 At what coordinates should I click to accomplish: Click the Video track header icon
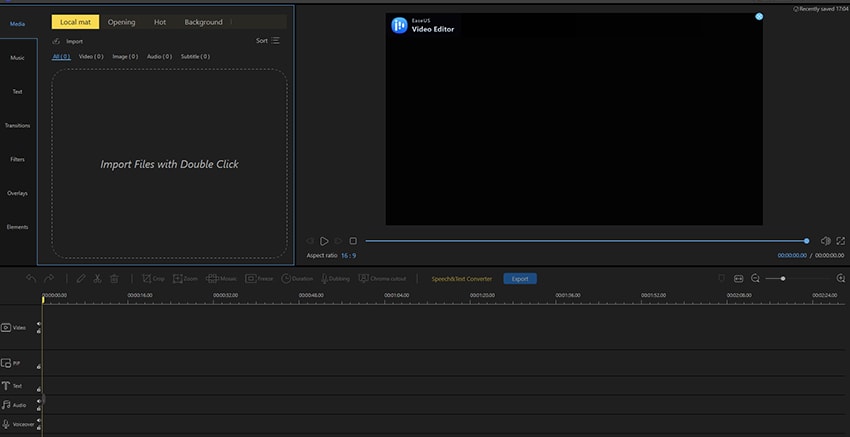click(6, 327)
